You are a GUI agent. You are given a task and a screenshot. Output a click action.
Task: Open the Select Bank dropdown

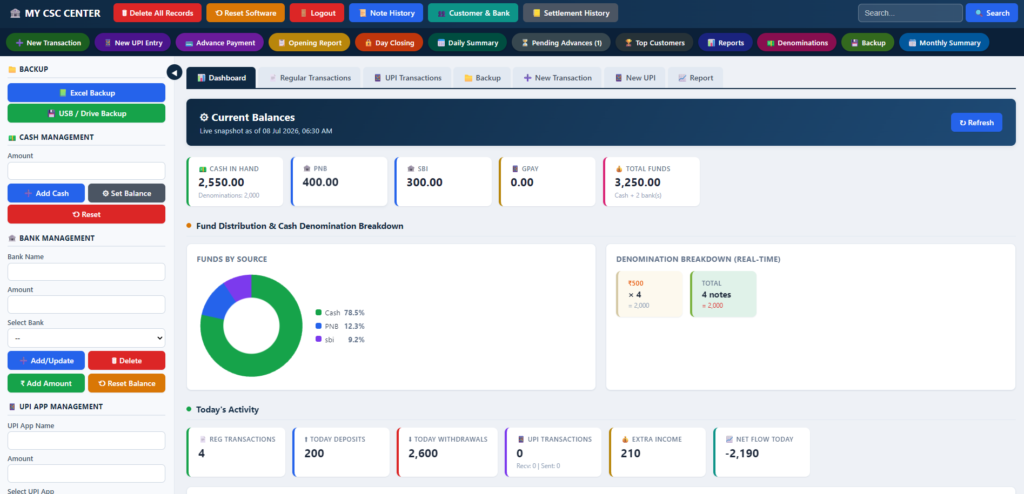click(86, 338)
